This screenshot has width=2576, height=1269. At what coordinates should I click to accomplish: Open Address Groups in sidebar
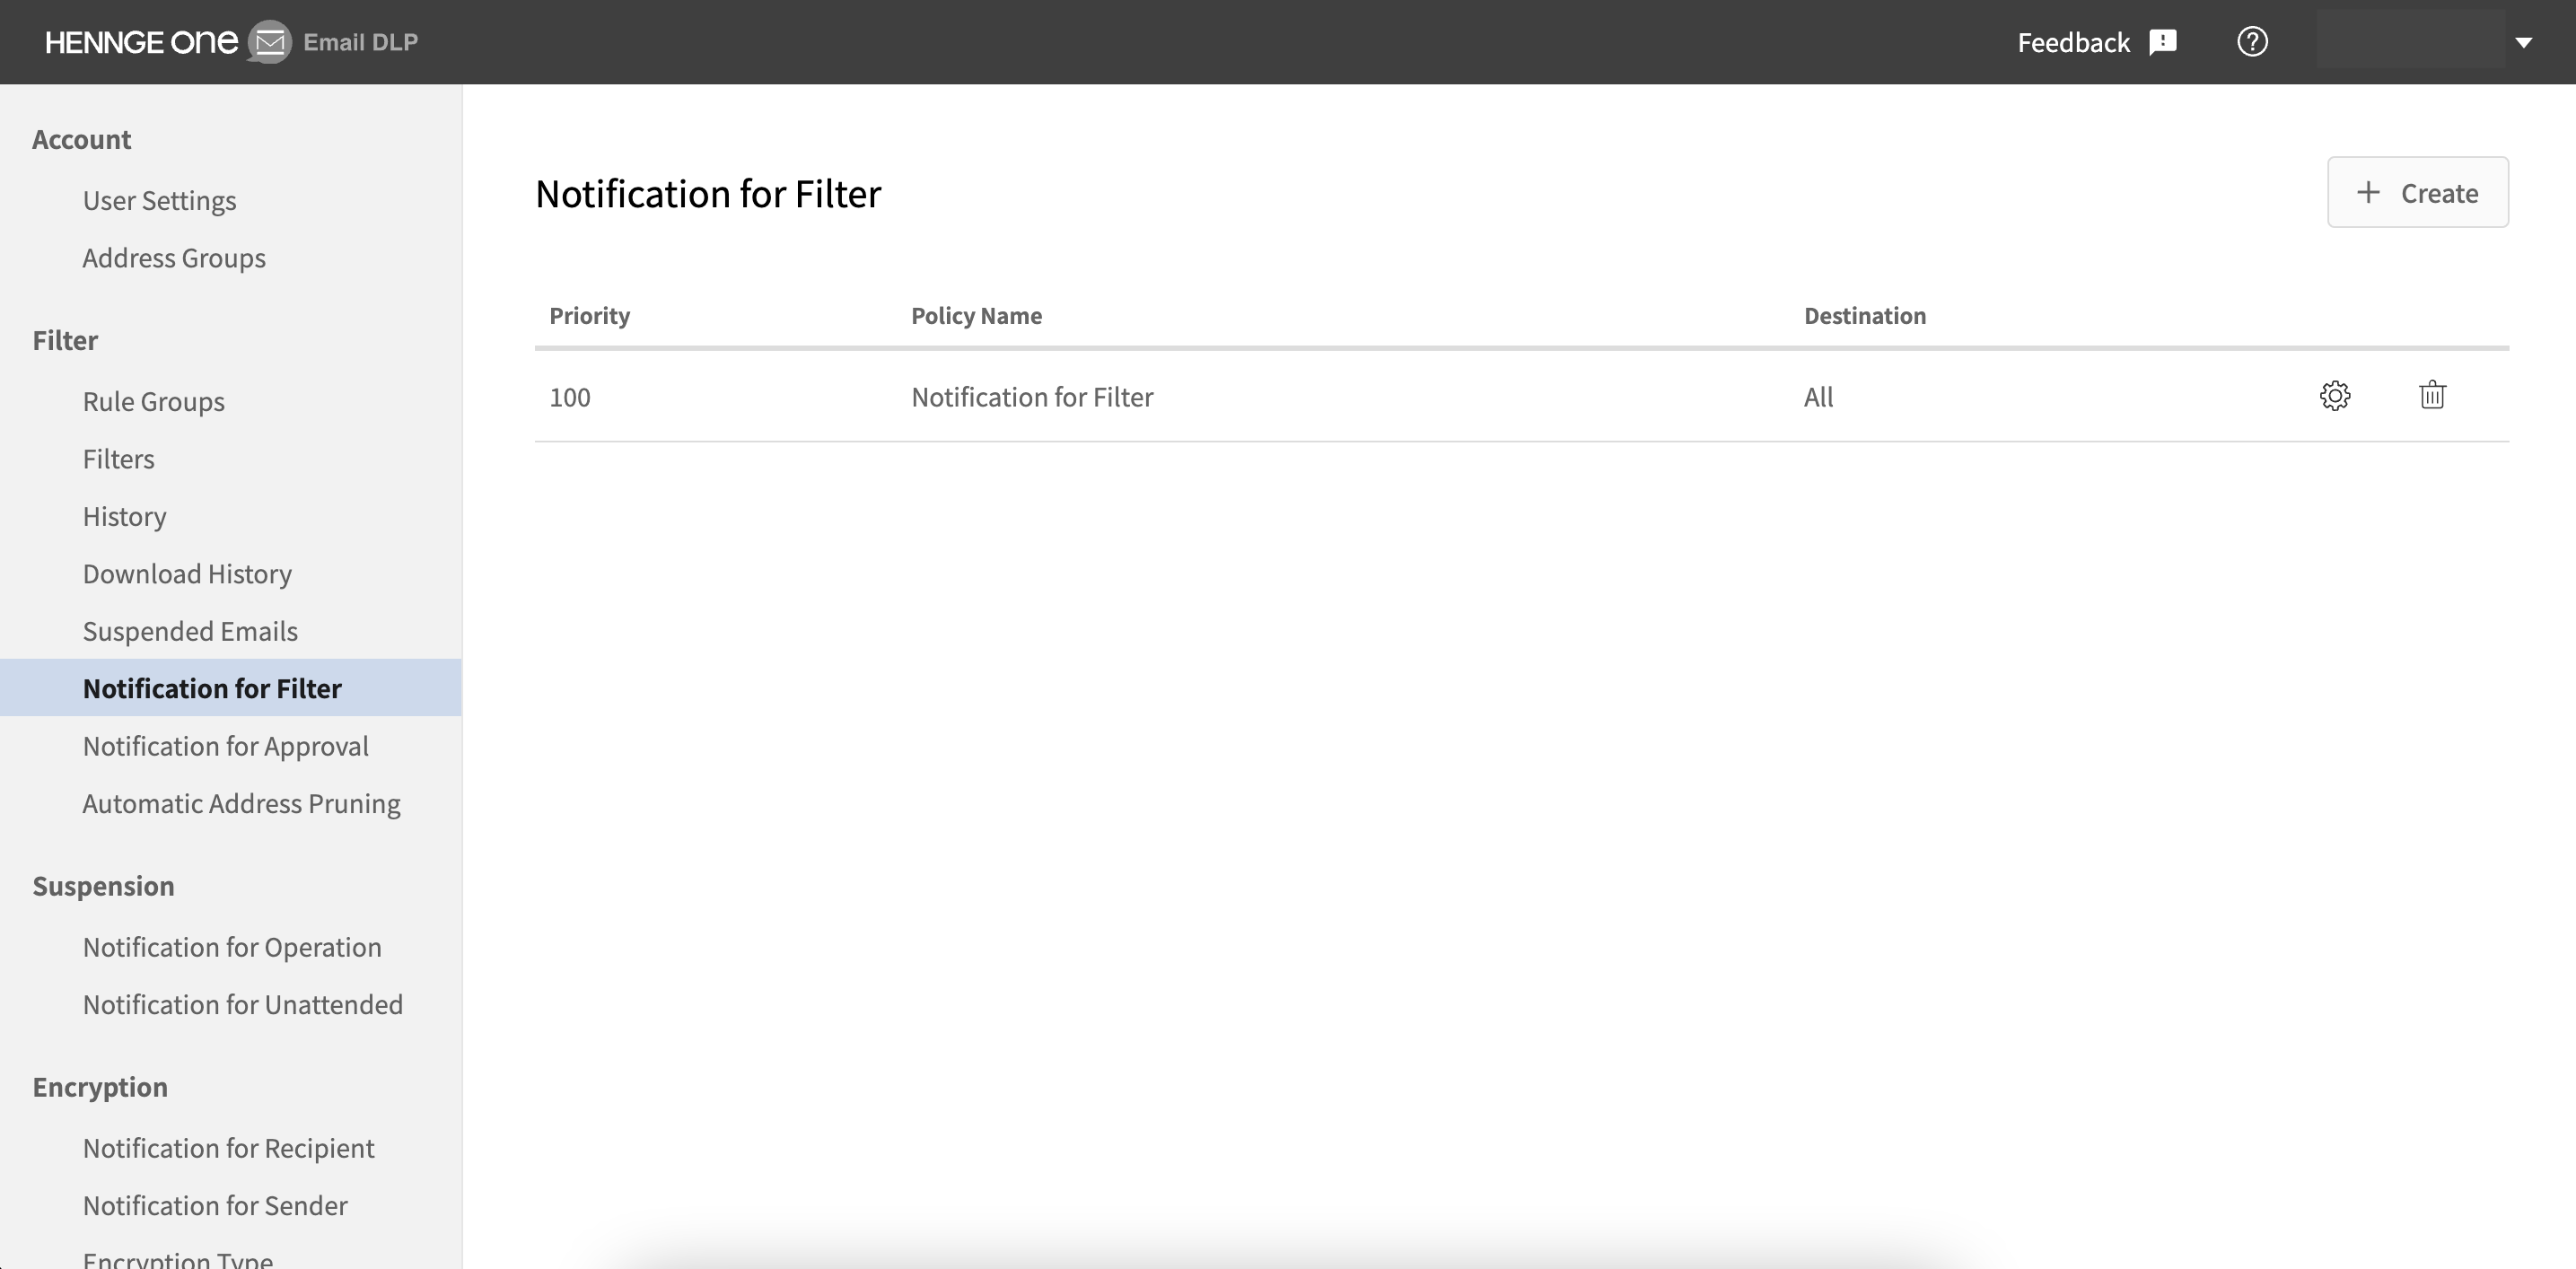(x=174, y=258)
